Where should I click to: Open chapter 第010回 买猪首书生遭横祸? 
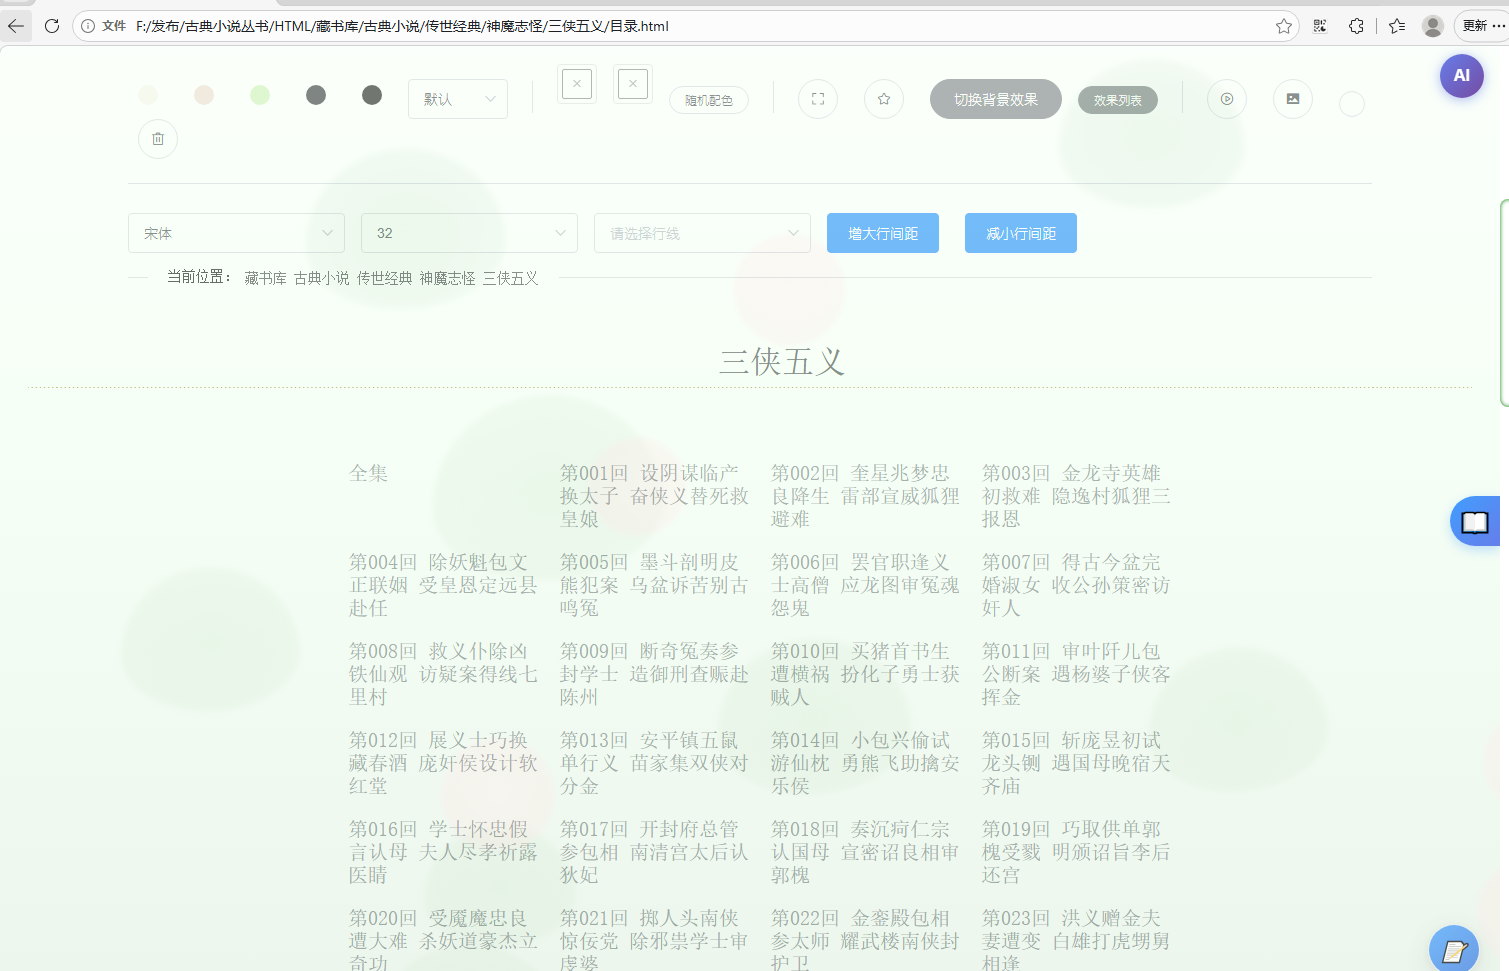865,674
